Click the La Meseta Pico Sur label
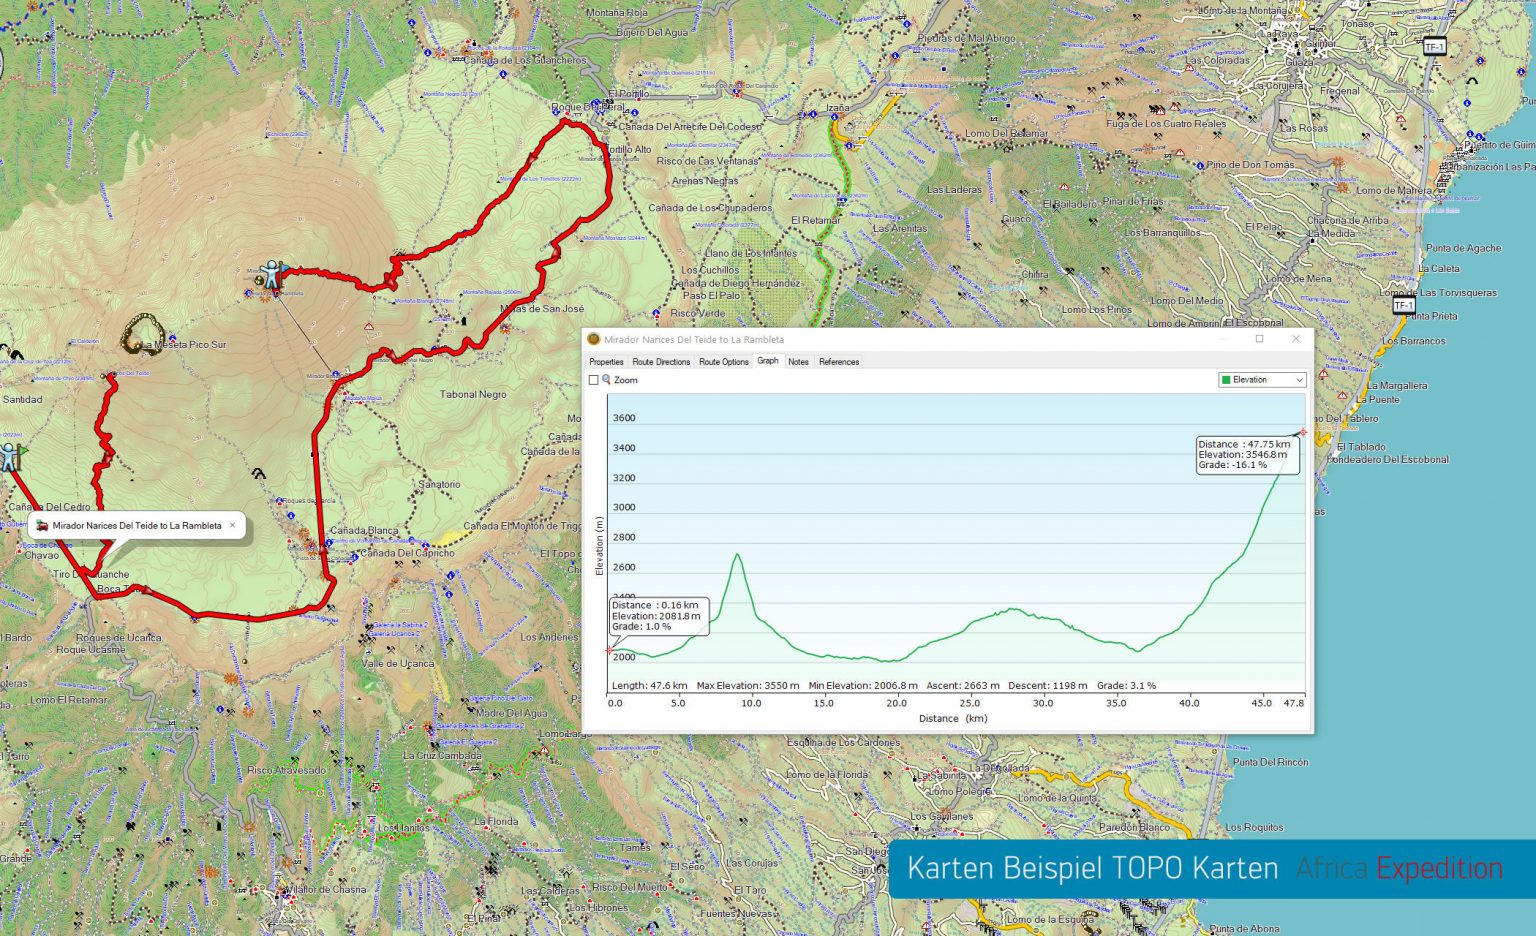The height and width of the screenshot is (936, 1536). coord(185,345)
